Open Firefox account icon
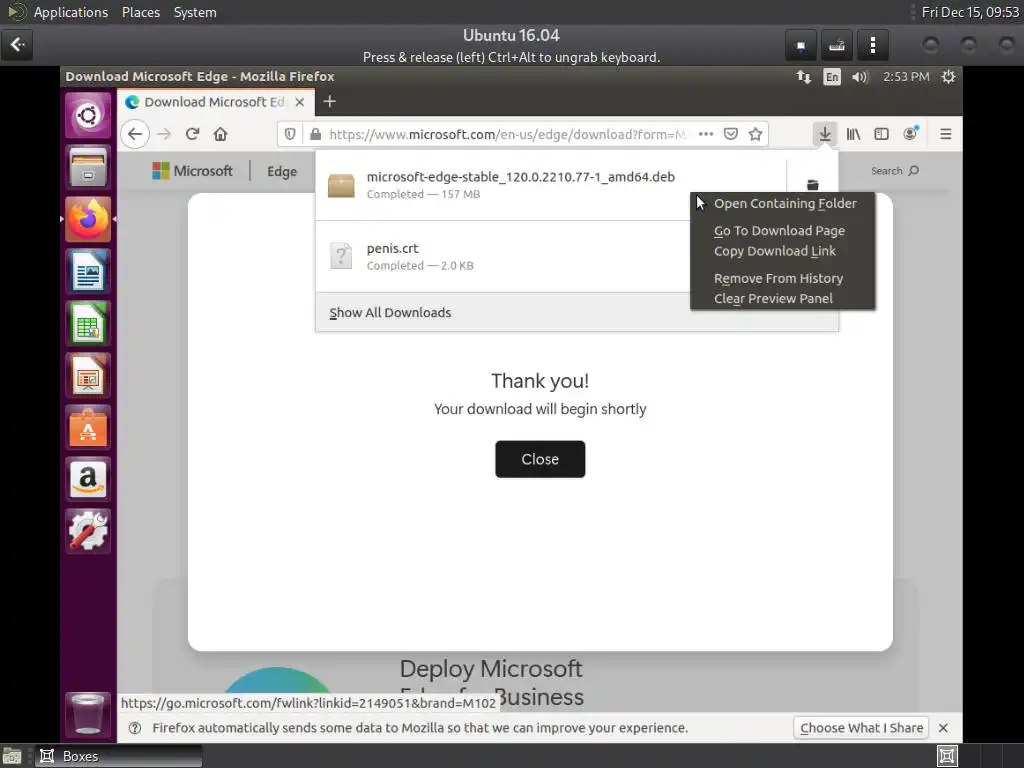1024x768 pixels. click(x=910, y=134)
